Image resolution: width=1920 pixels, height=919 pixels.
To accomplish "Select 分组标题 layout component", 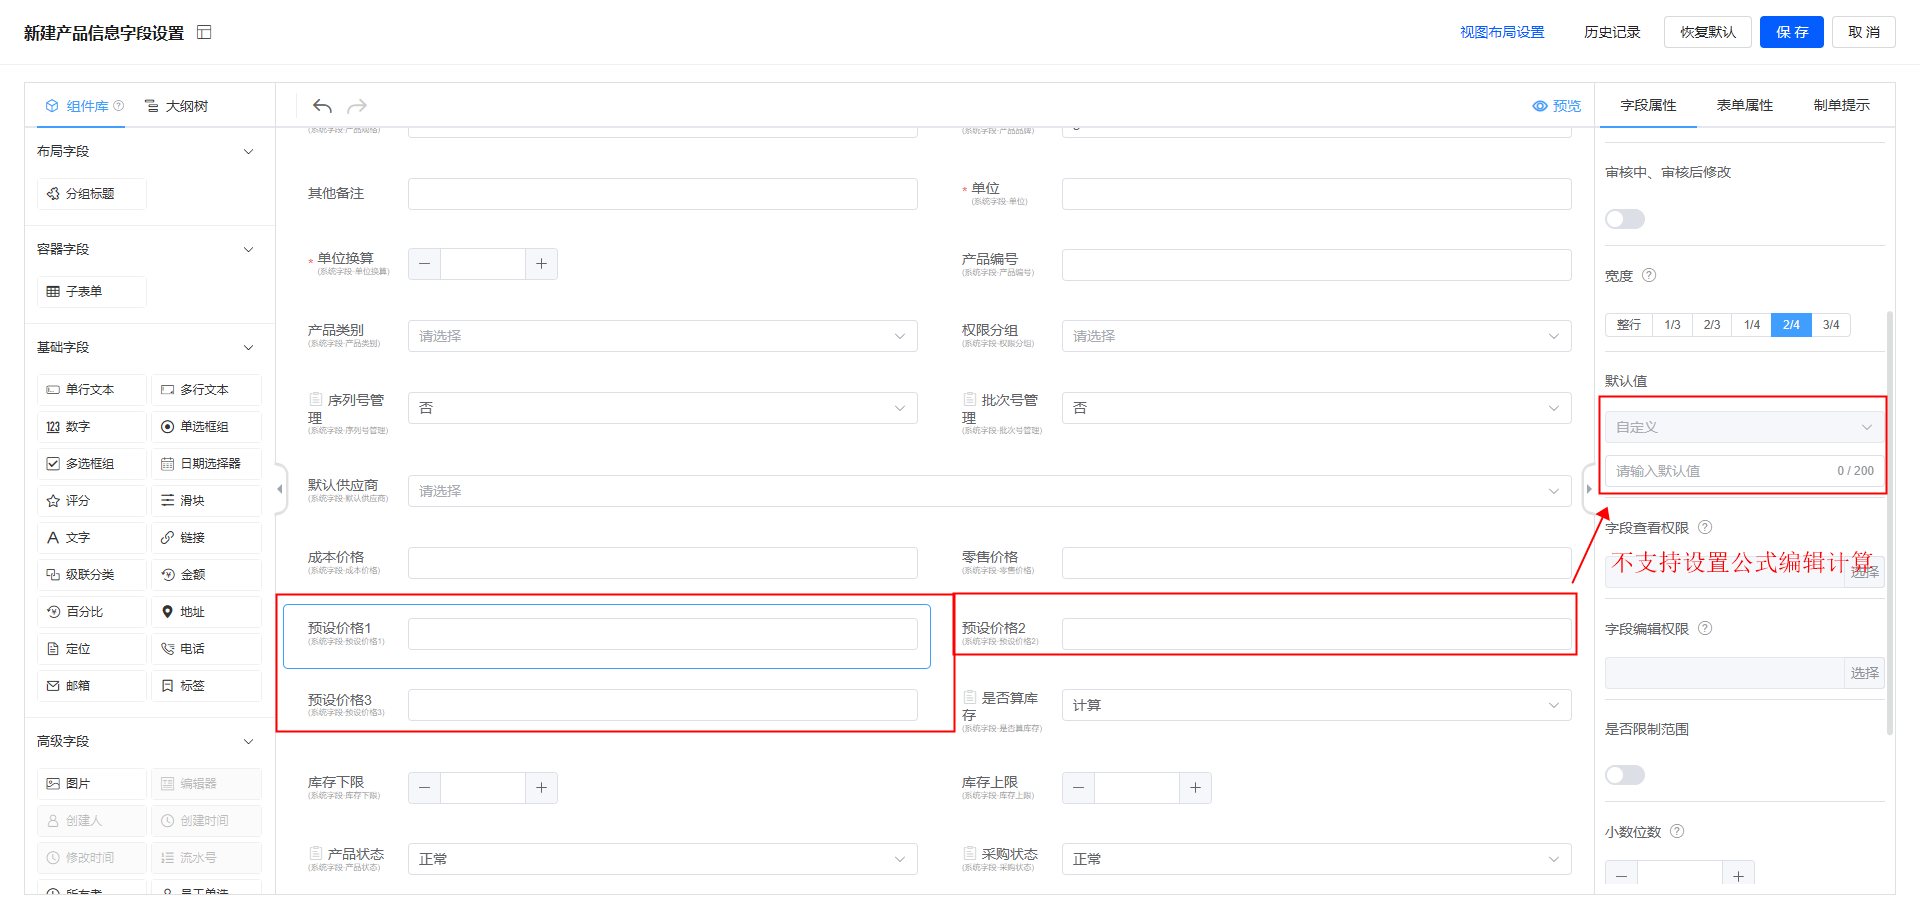I will [x=92, y=194].
